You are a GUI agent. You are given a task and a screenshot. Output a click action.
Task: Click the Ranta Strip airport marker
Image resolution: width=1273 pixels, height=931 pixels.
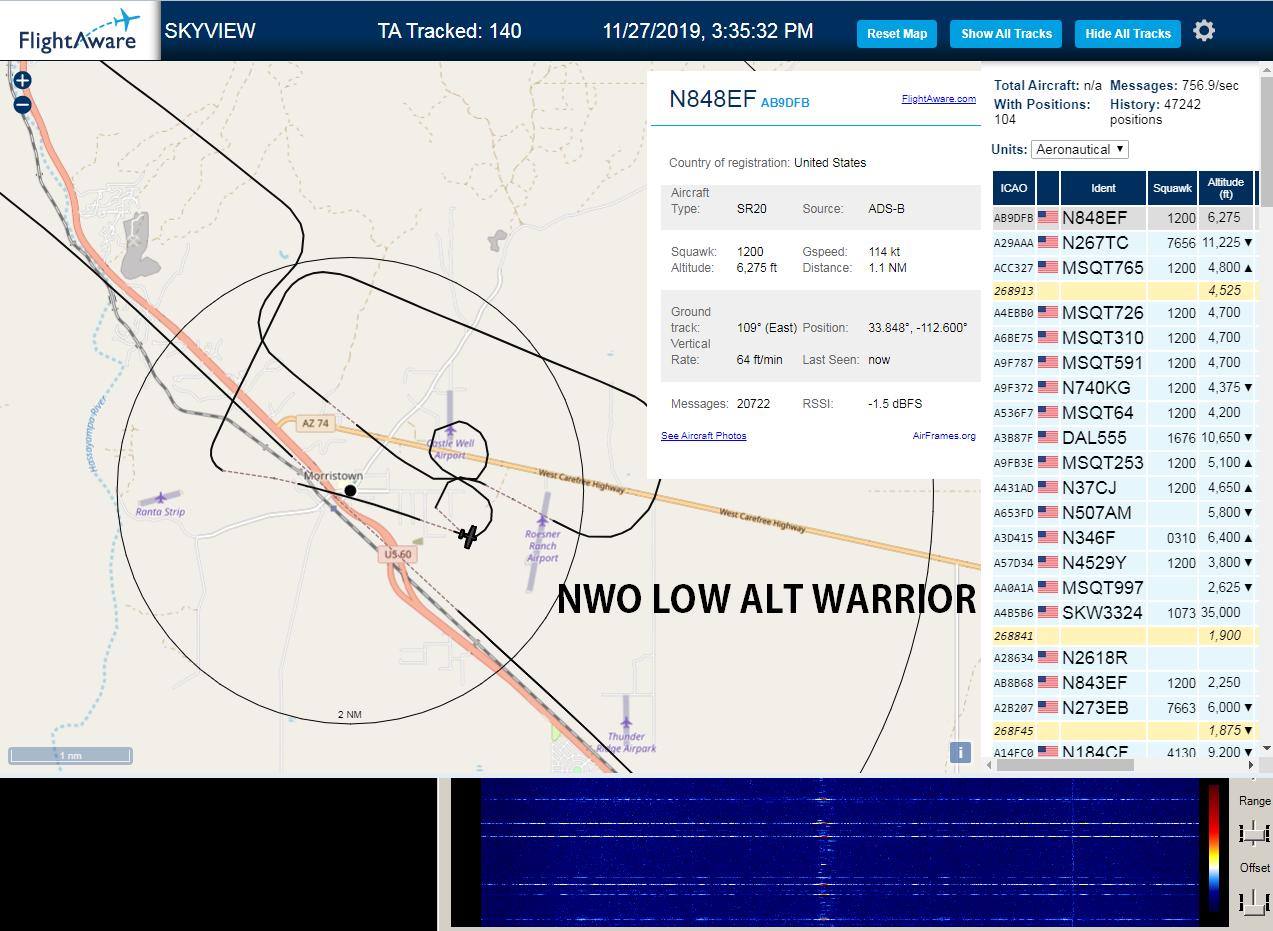click(161, 497)
